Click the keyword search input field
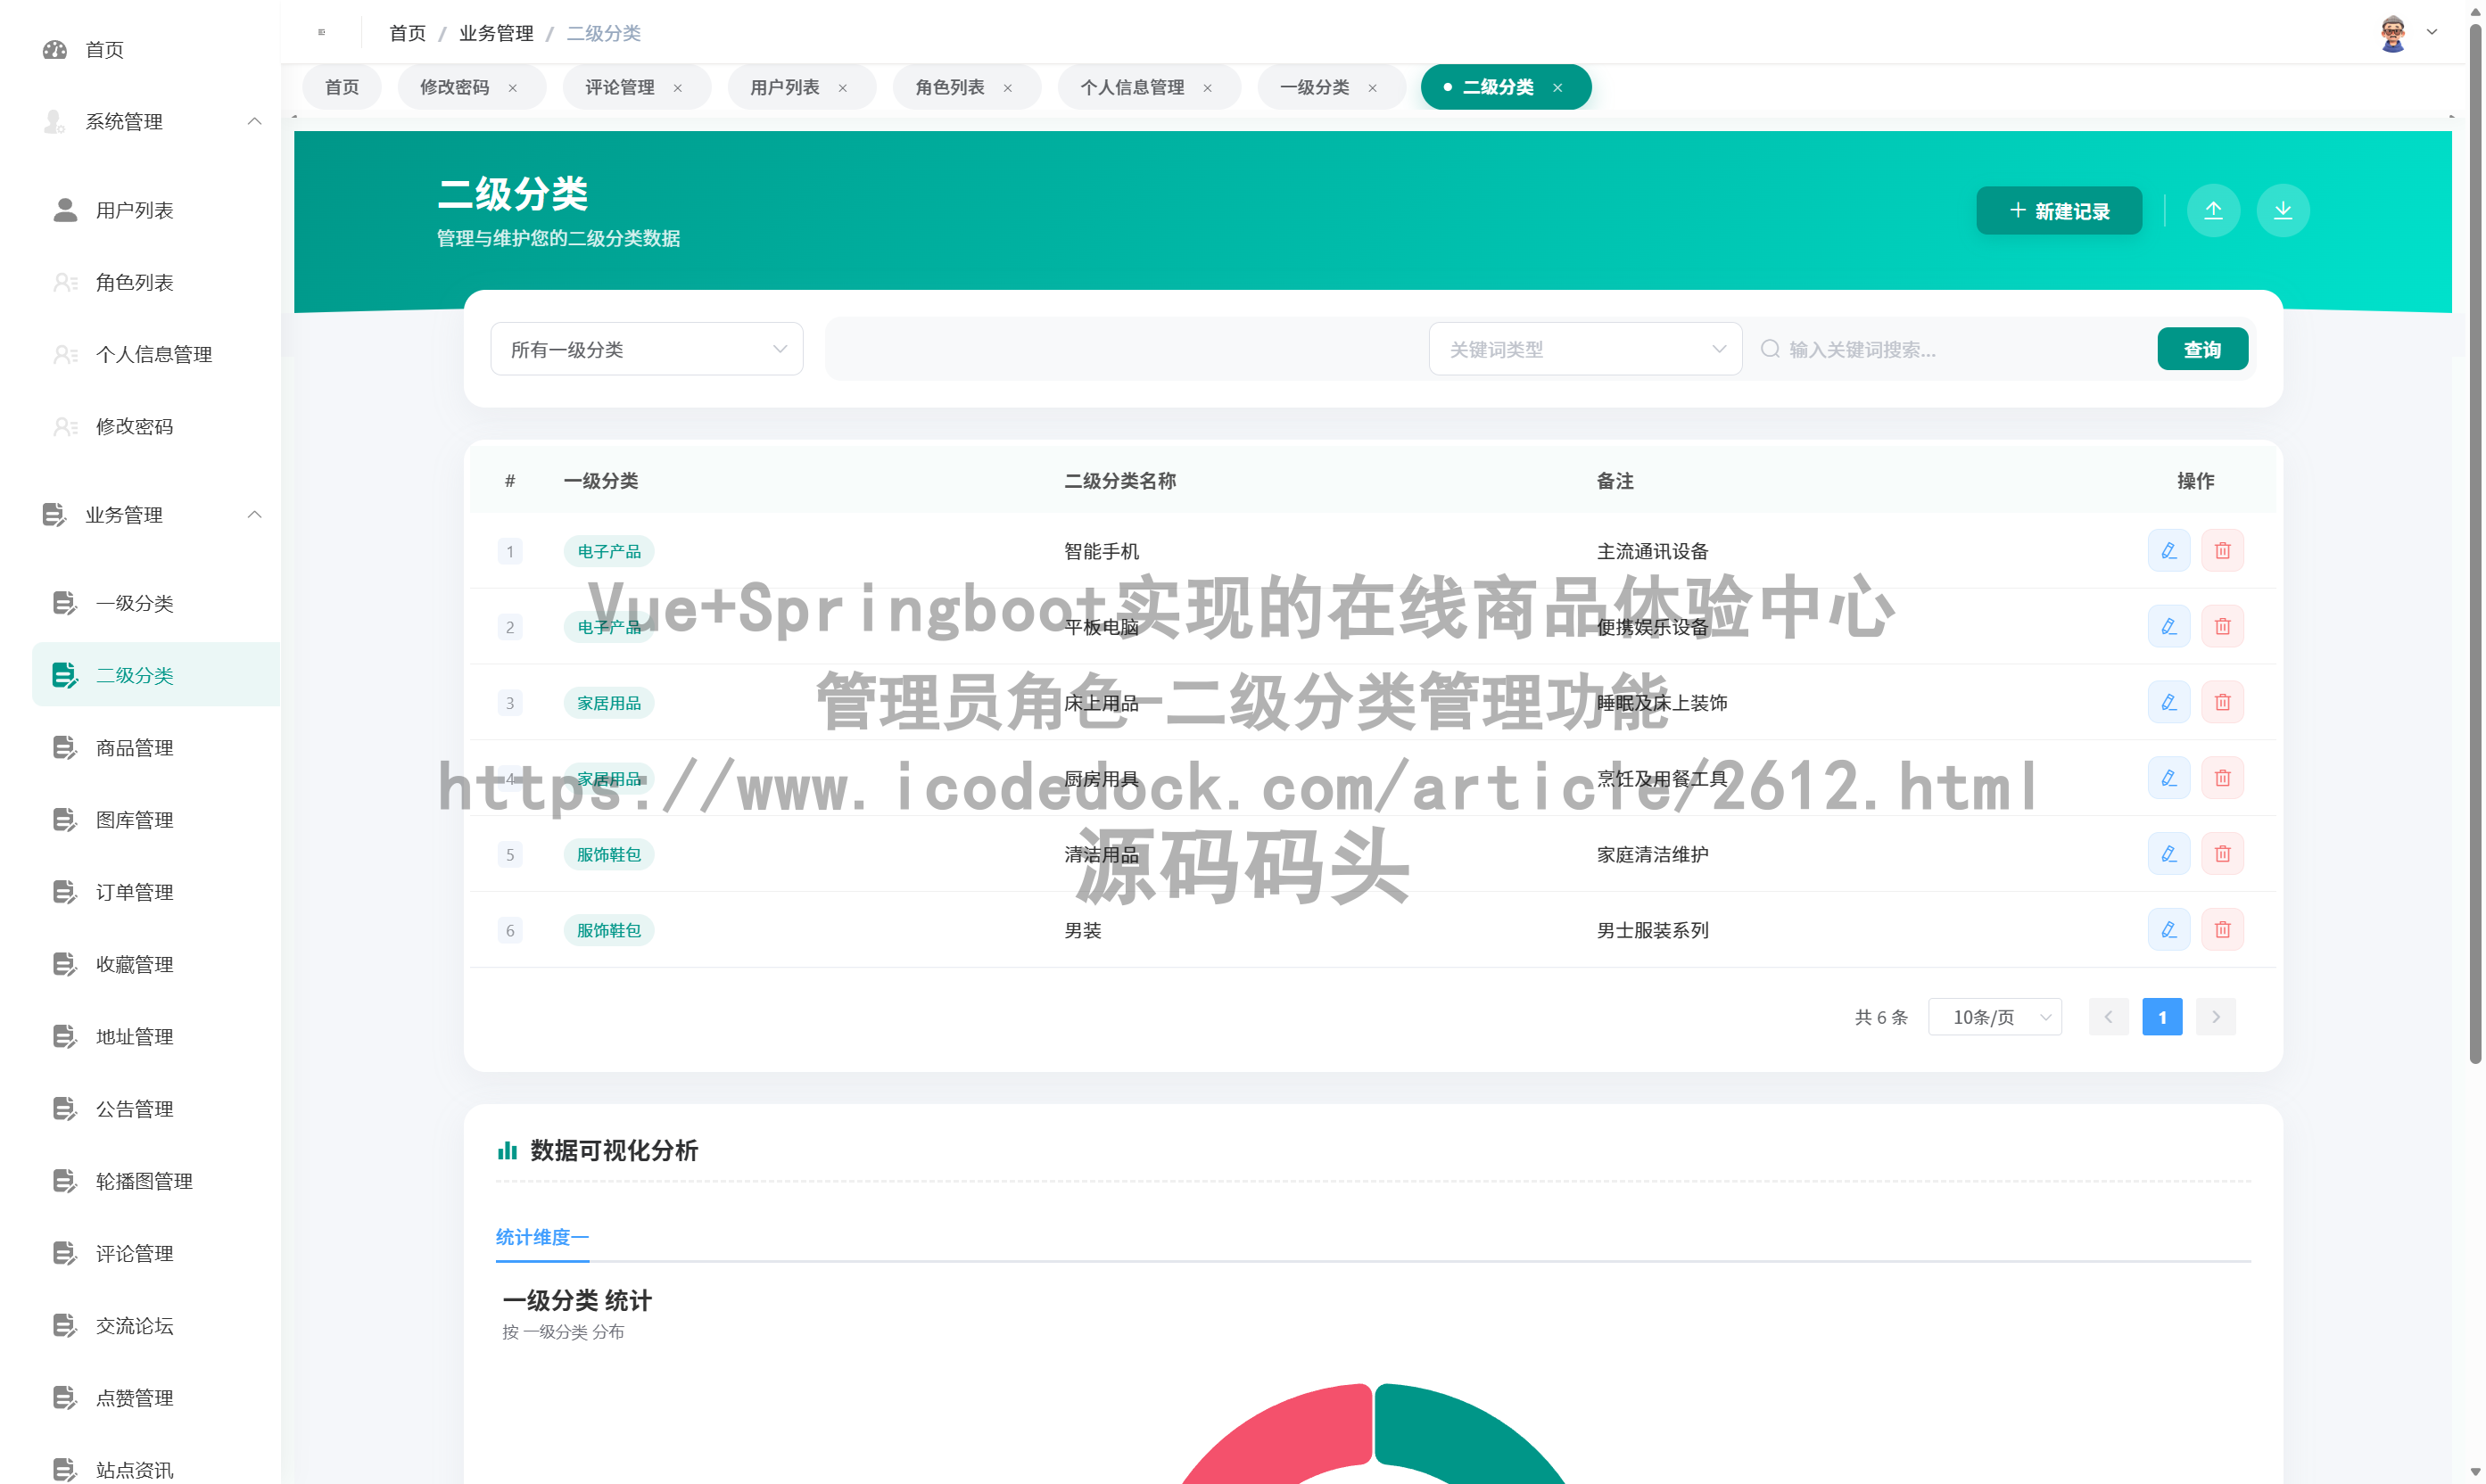Image resolution: width=2486 pixels, height=1484 pixels. (1950, 348)
